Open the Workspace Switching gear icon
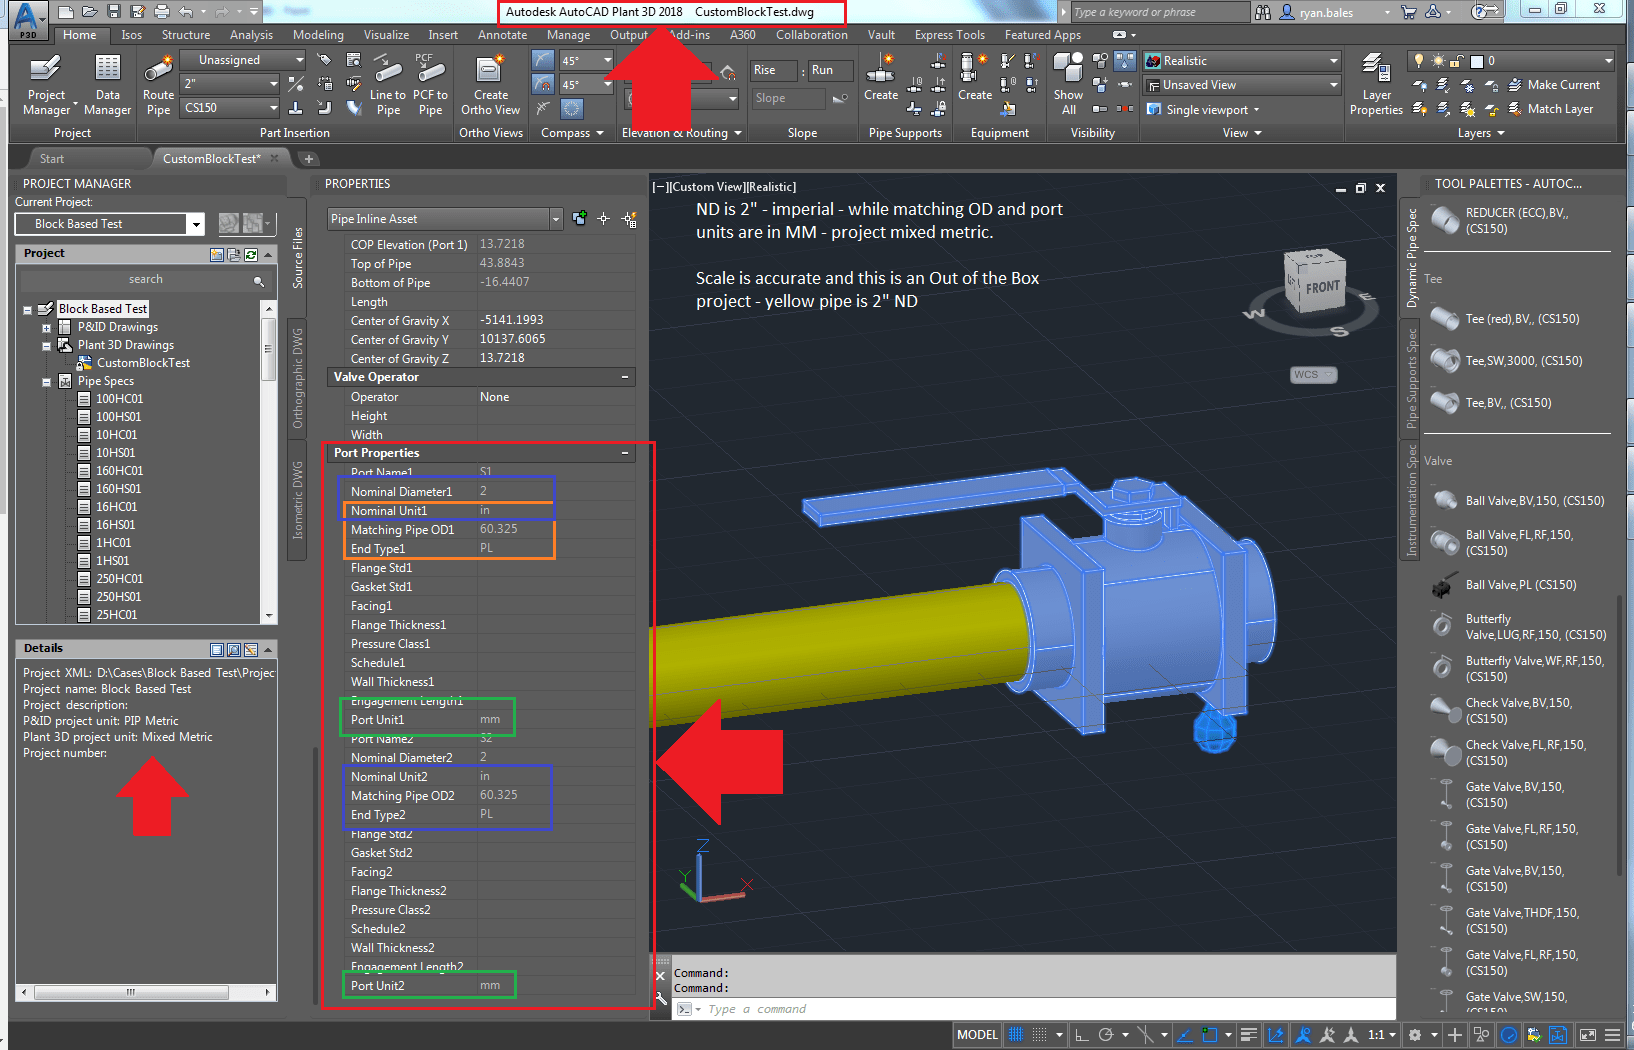 [x=1415, y=1035]
